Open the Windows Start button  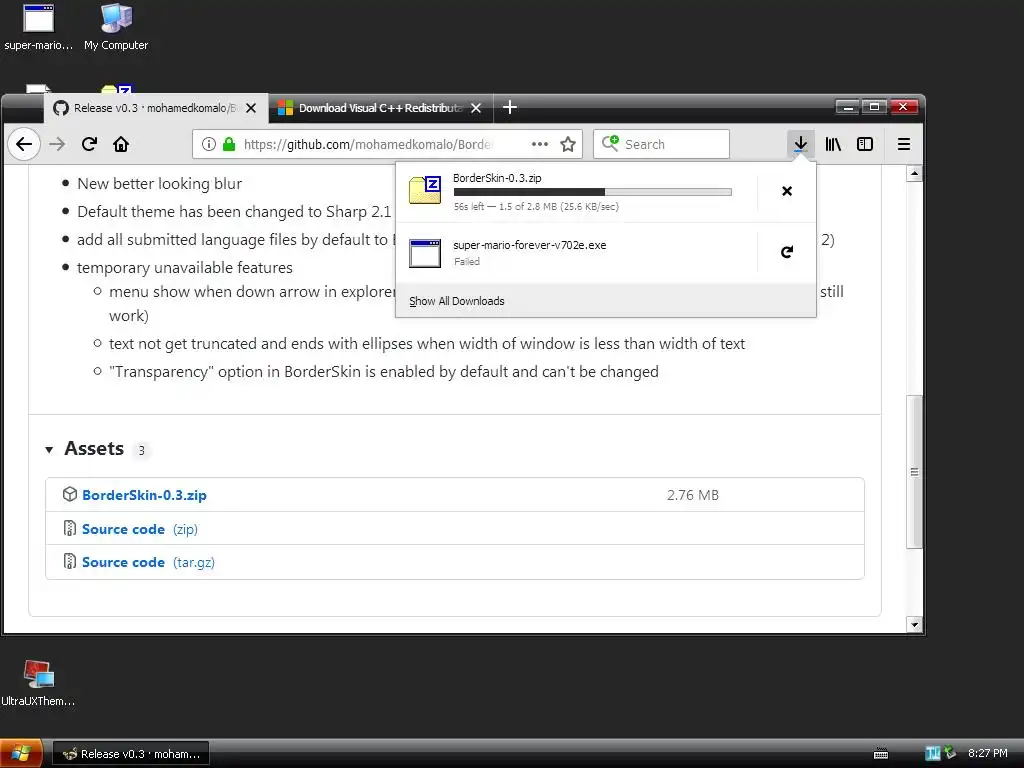[21, 754]
